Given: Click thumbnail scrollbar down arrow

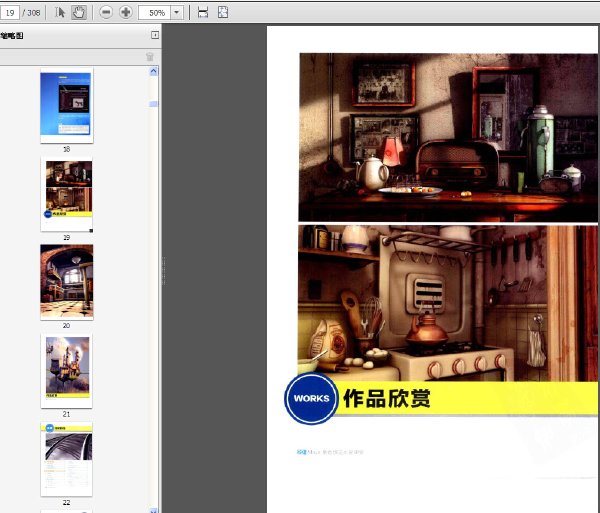Looking at the screenshot, I should click(x=153, y=510).
